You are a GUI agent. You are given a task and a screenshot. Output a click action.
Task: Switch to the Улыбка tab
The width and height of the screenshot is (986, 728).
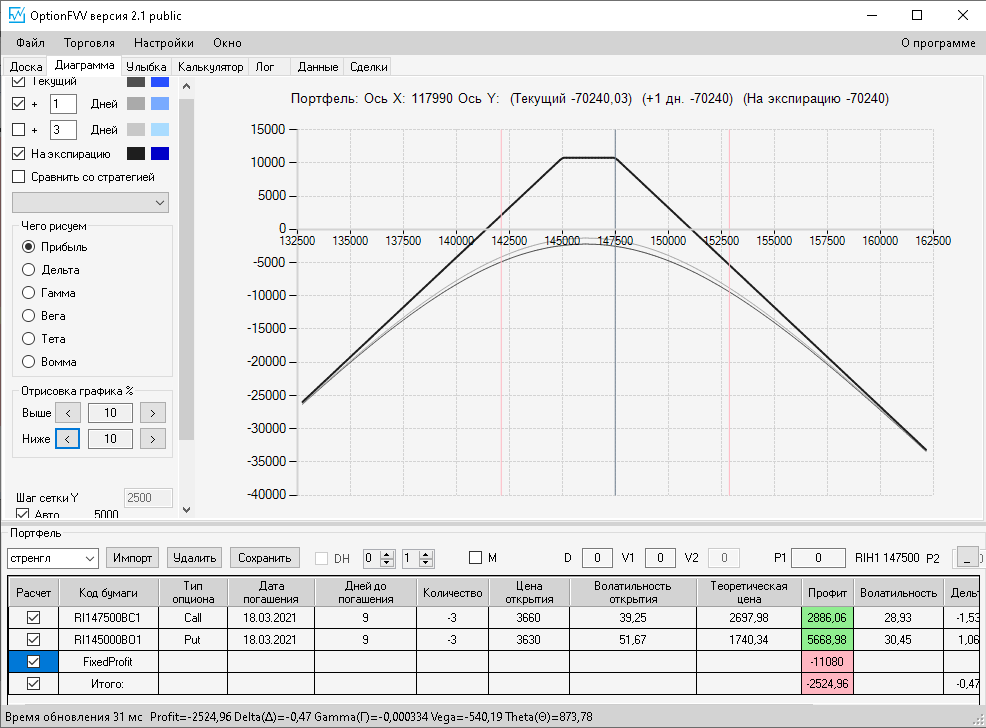(146, 67)
